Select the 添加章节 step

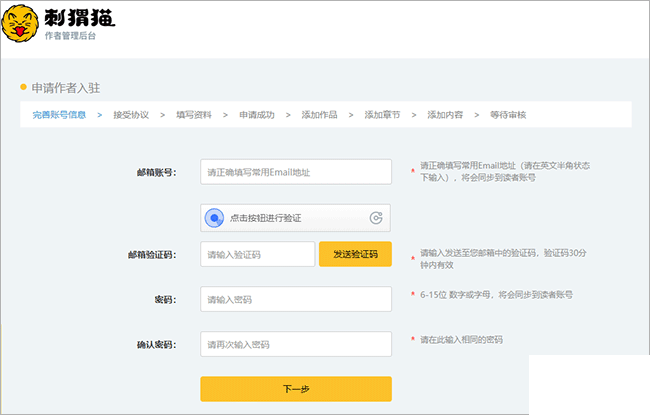[x=382, y=115]
